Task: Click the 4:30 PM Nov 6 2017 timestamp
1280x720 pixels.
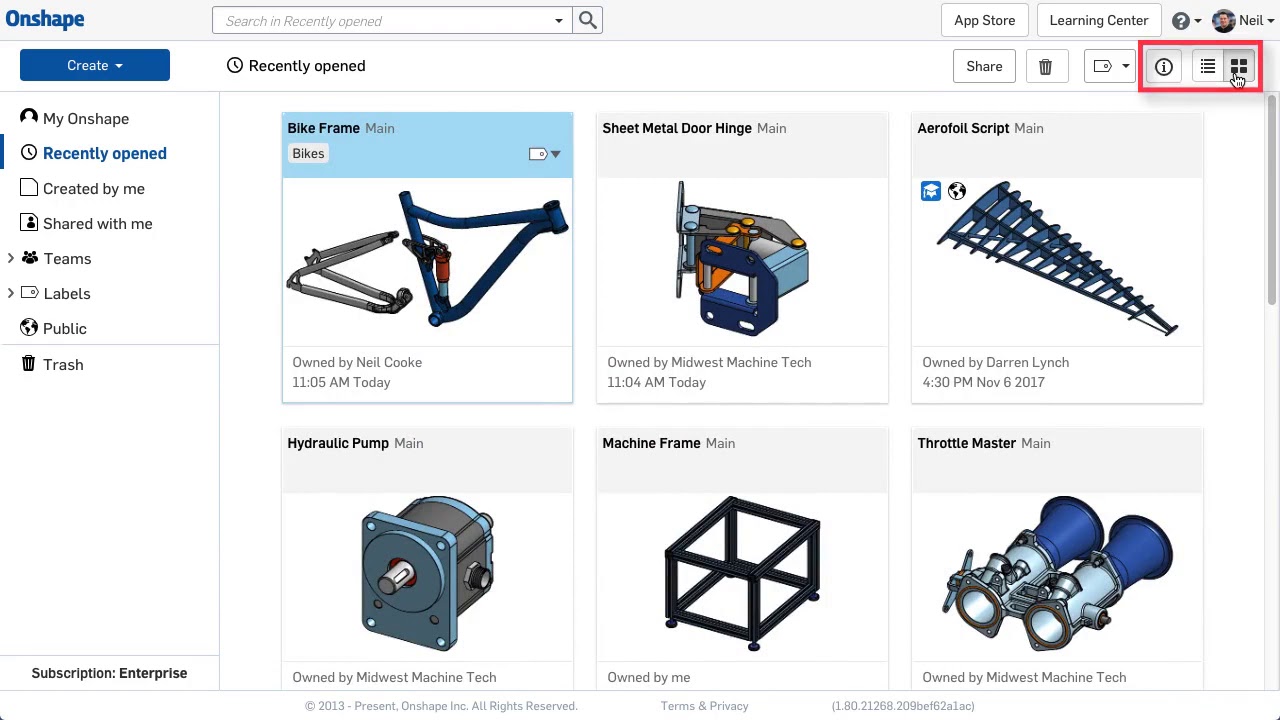Action: point(983,382)
